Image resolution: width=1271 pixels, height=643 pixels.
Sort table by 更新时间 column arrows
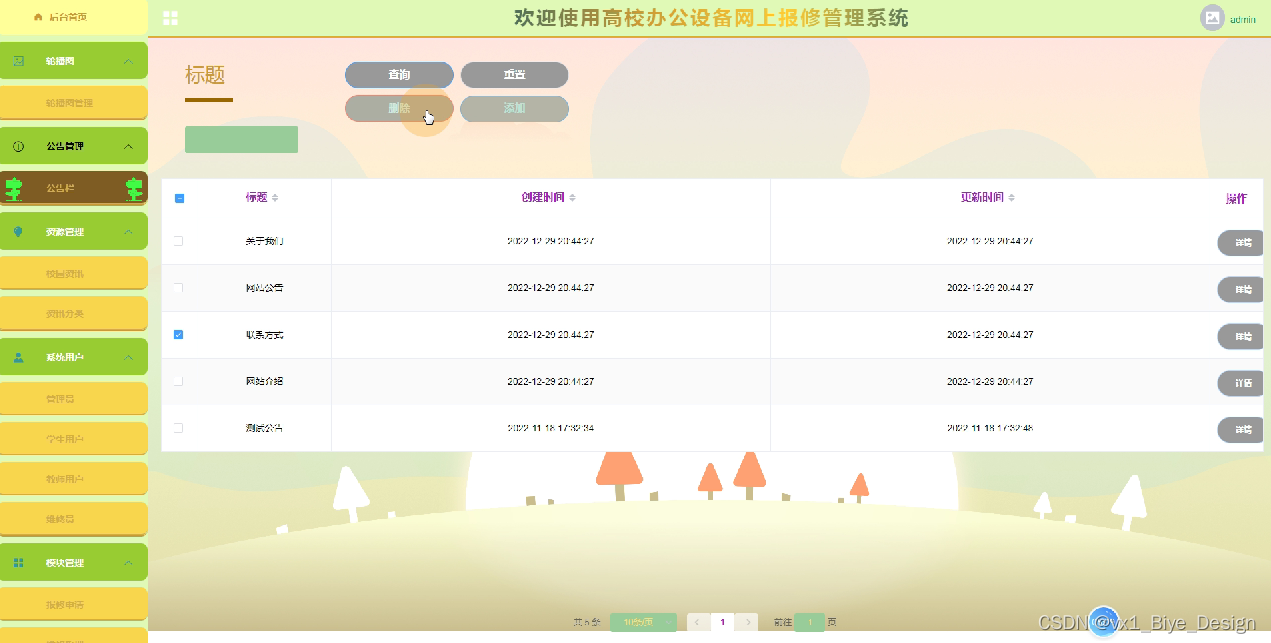[x=1011, y=198]
